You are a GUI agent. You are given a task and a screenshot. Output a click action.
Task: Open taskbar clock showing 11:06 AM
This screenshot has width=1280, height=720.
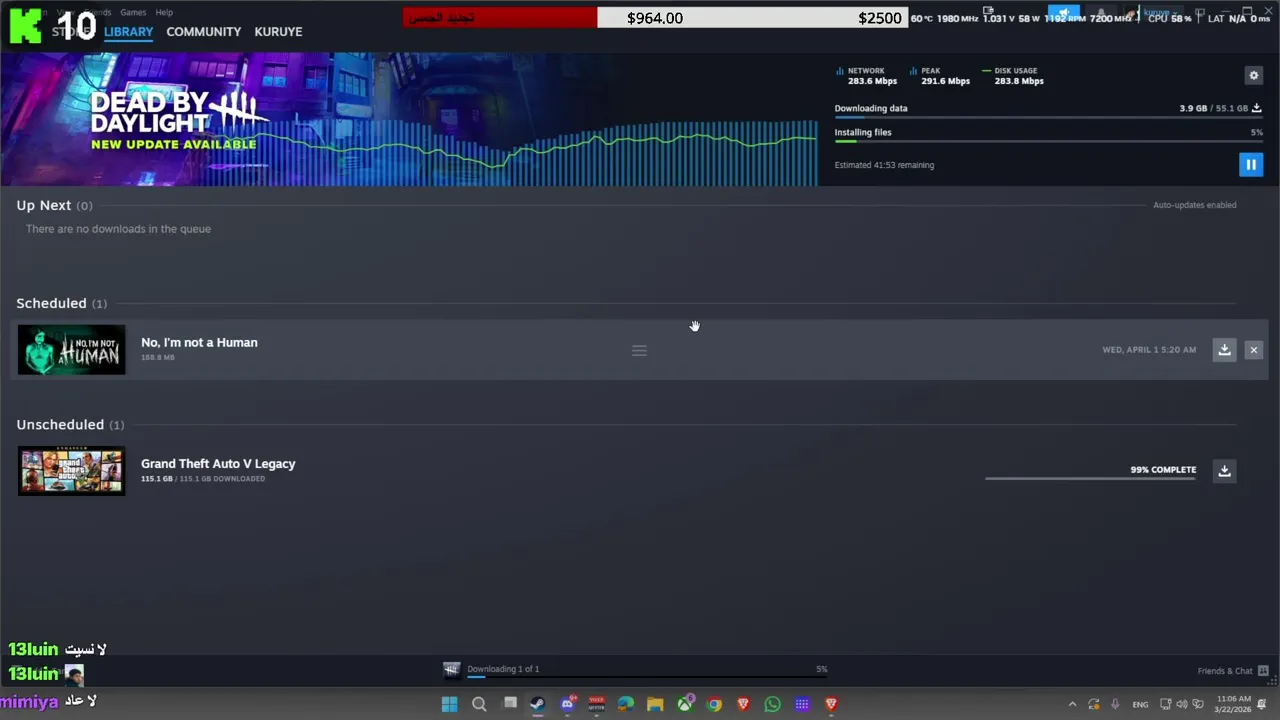click(1234, 704)
